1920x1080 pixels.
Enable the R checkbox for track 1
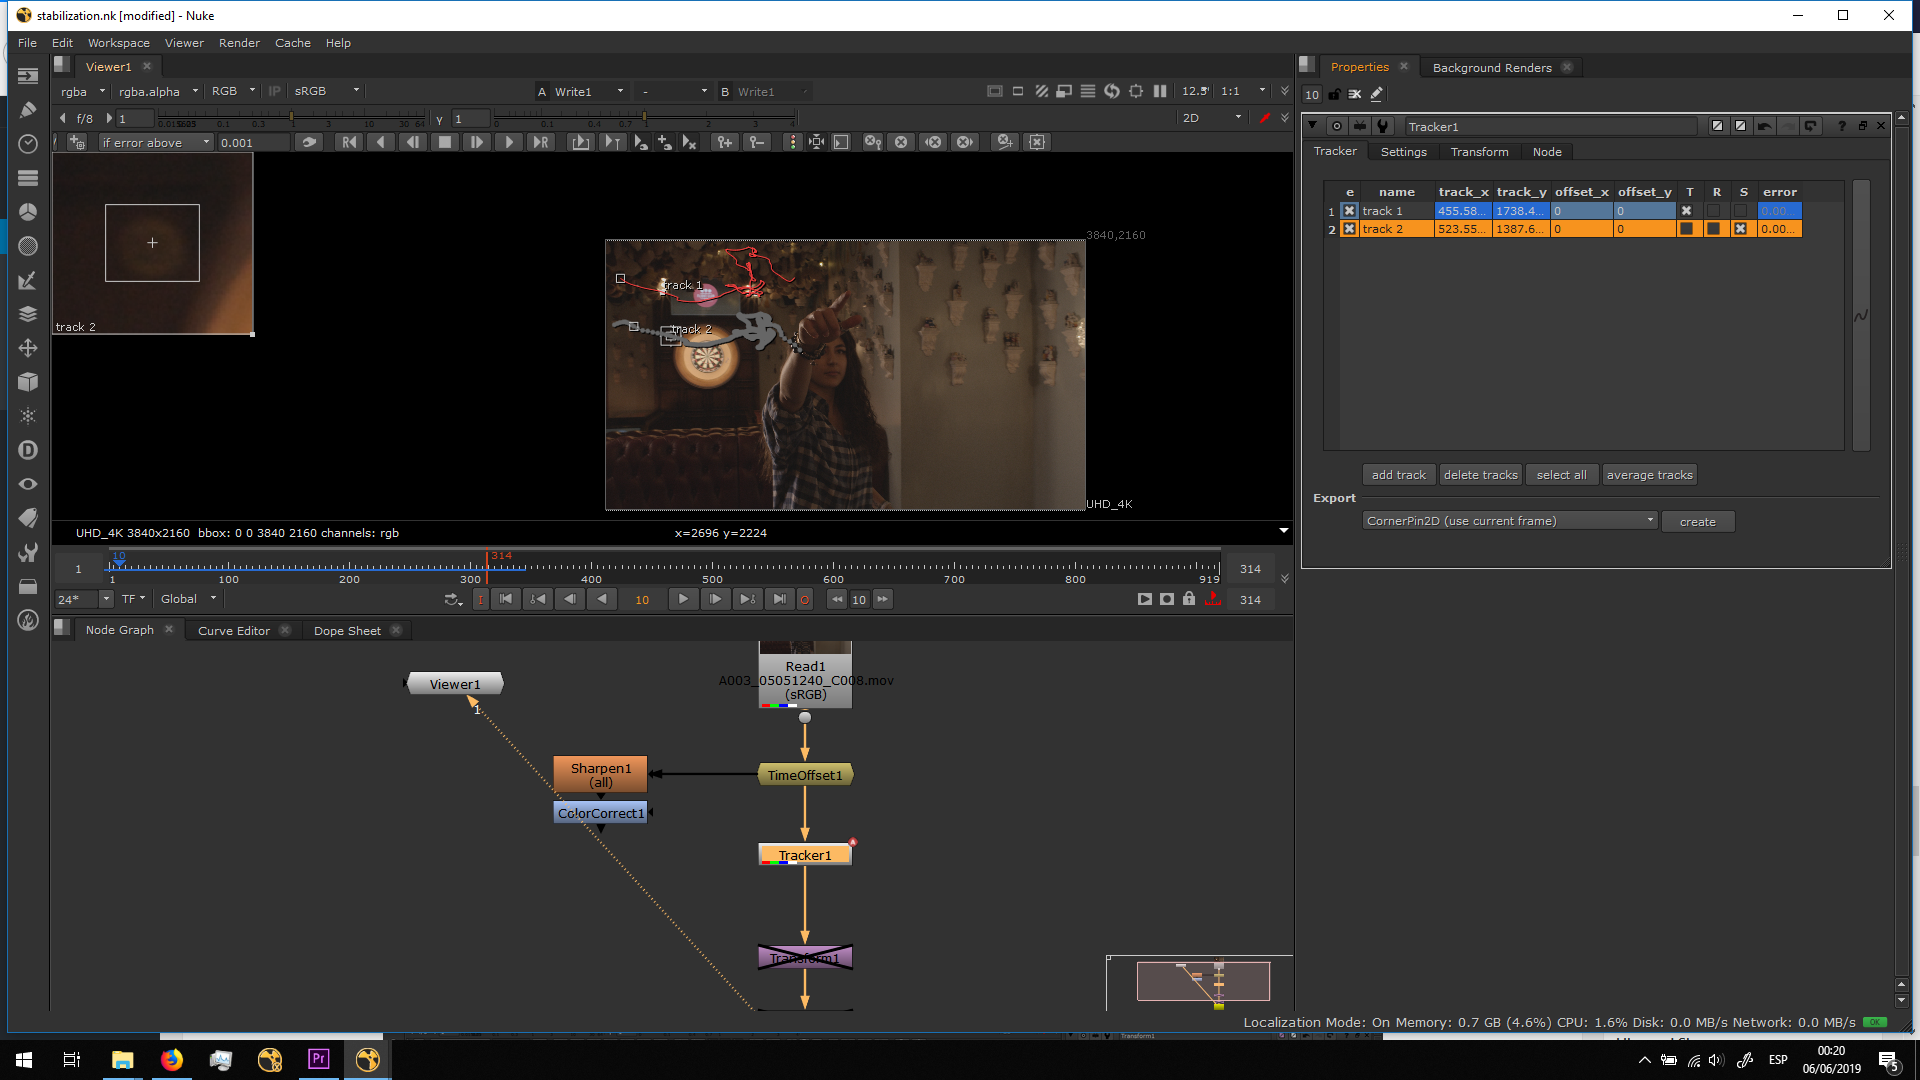click(1714, 211)
